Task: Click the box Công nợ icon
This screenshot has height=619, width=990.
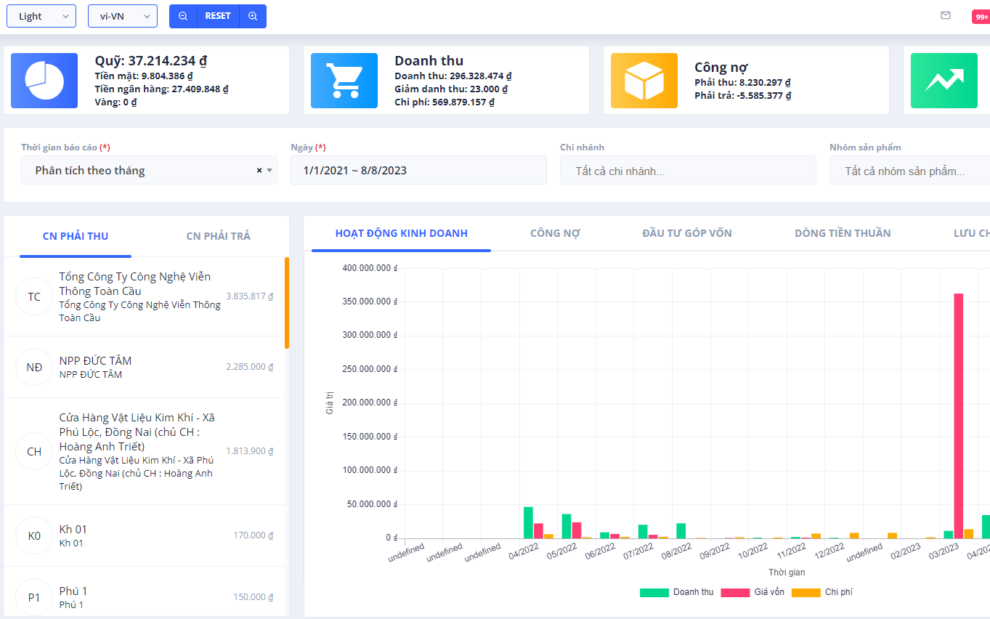Action: tap(644, 80)
